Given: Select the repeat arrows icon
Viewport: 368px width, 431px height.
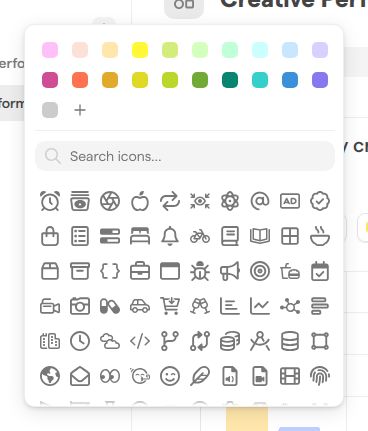Looking at the screenshot, I should click(170, 201).
